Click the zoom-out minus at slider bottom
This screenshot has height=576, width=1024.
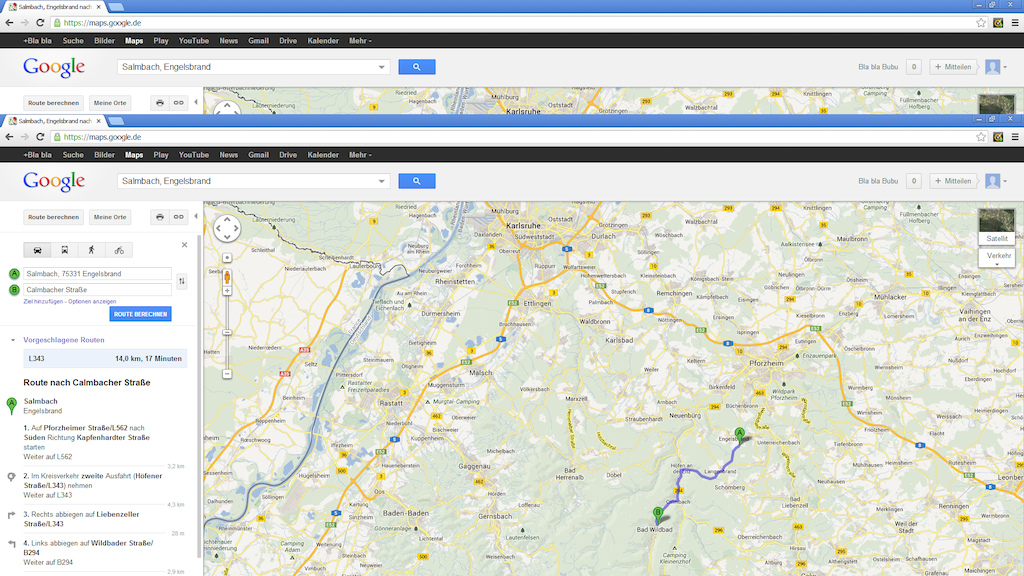227,374
